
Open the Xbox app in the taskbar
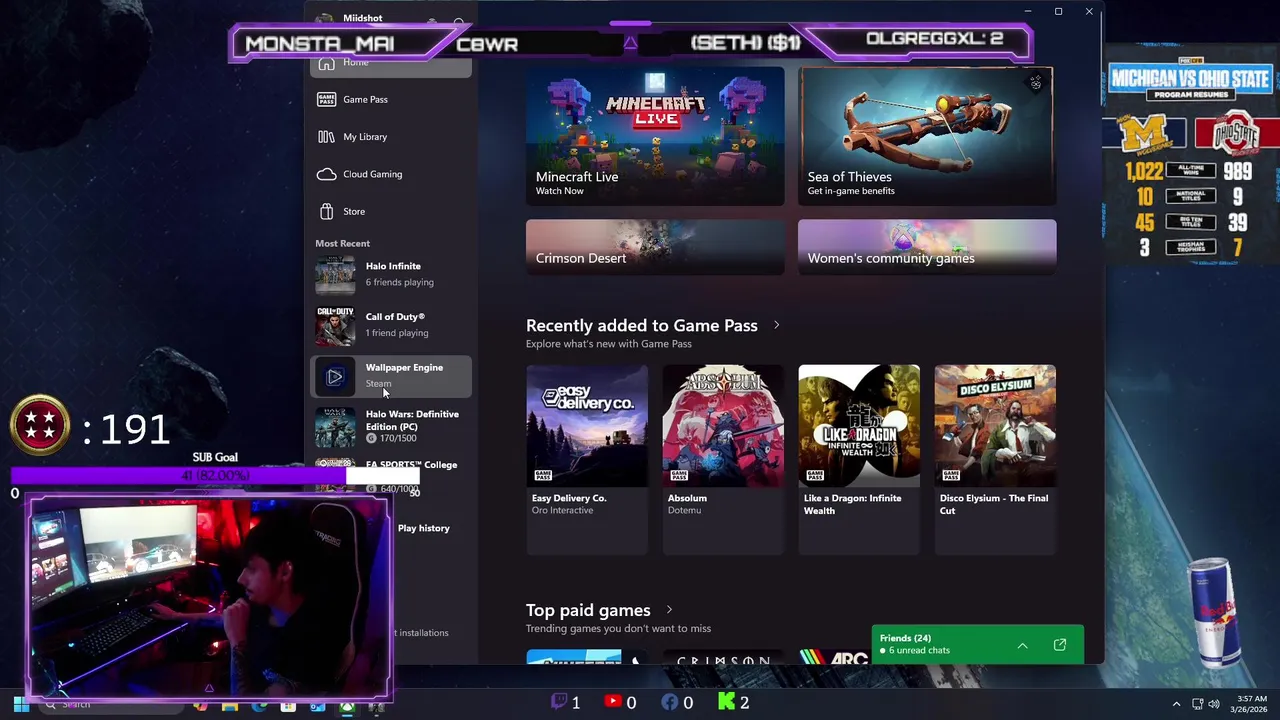pos(346,705)
